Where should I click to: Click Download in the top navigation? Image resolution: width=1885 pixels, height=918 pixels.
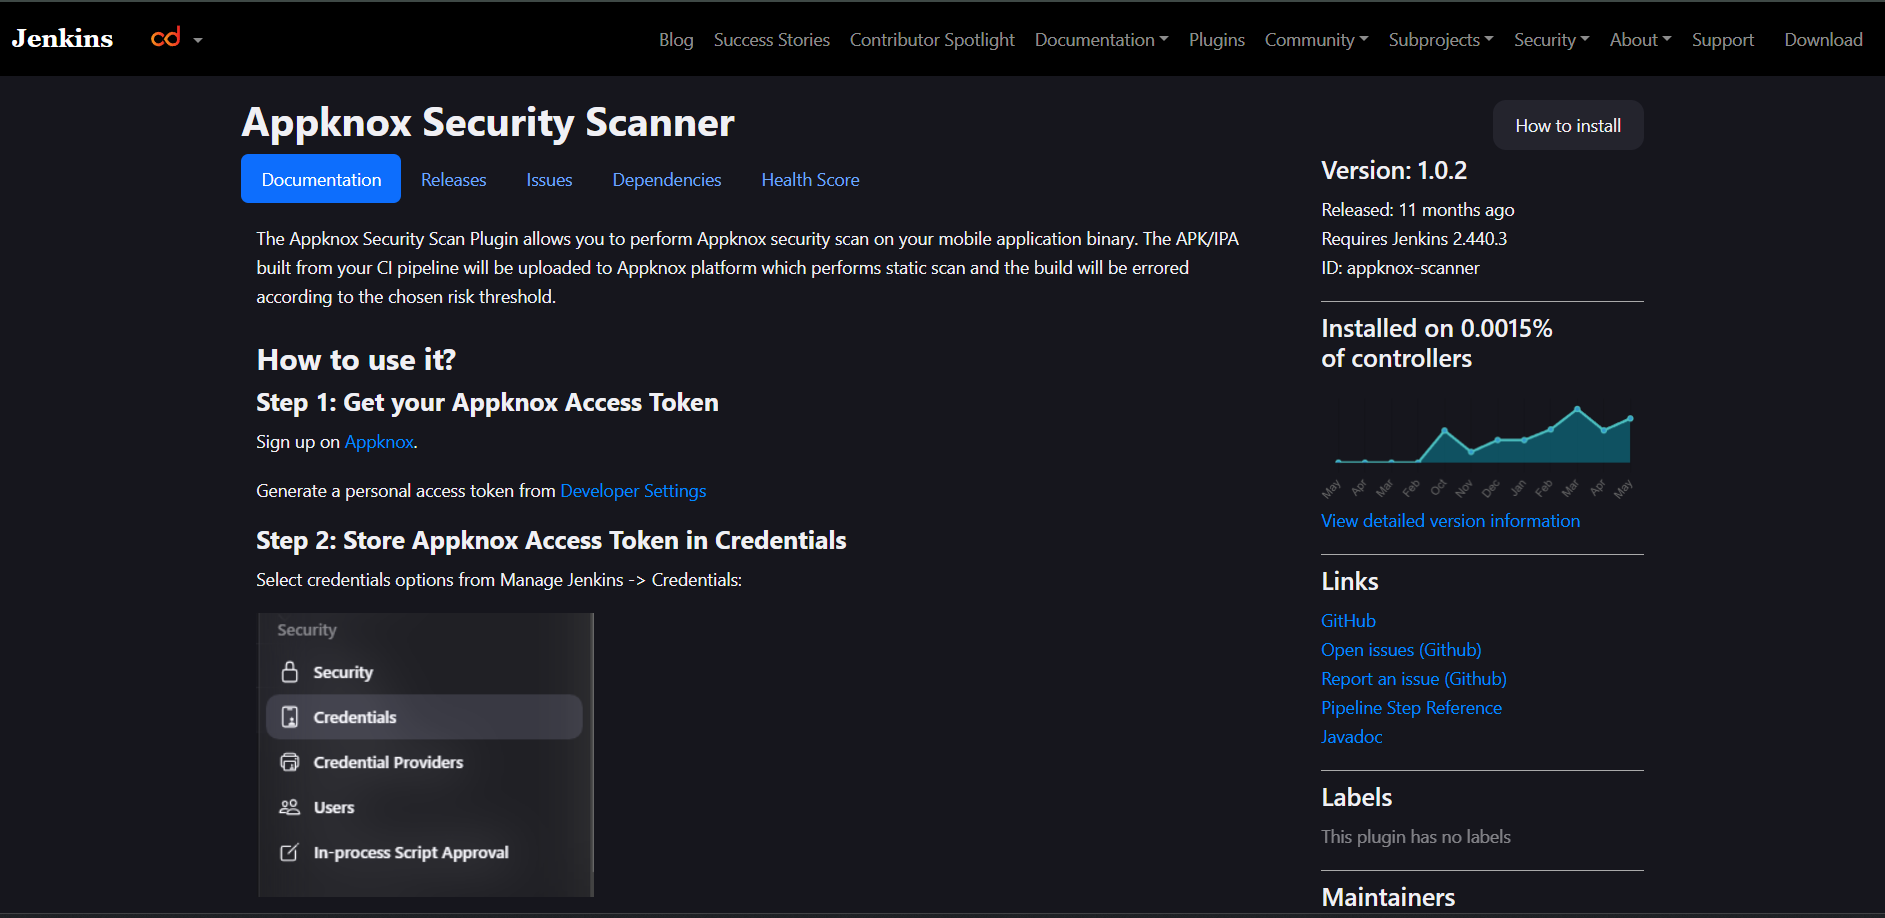(x=1823, y=40)
